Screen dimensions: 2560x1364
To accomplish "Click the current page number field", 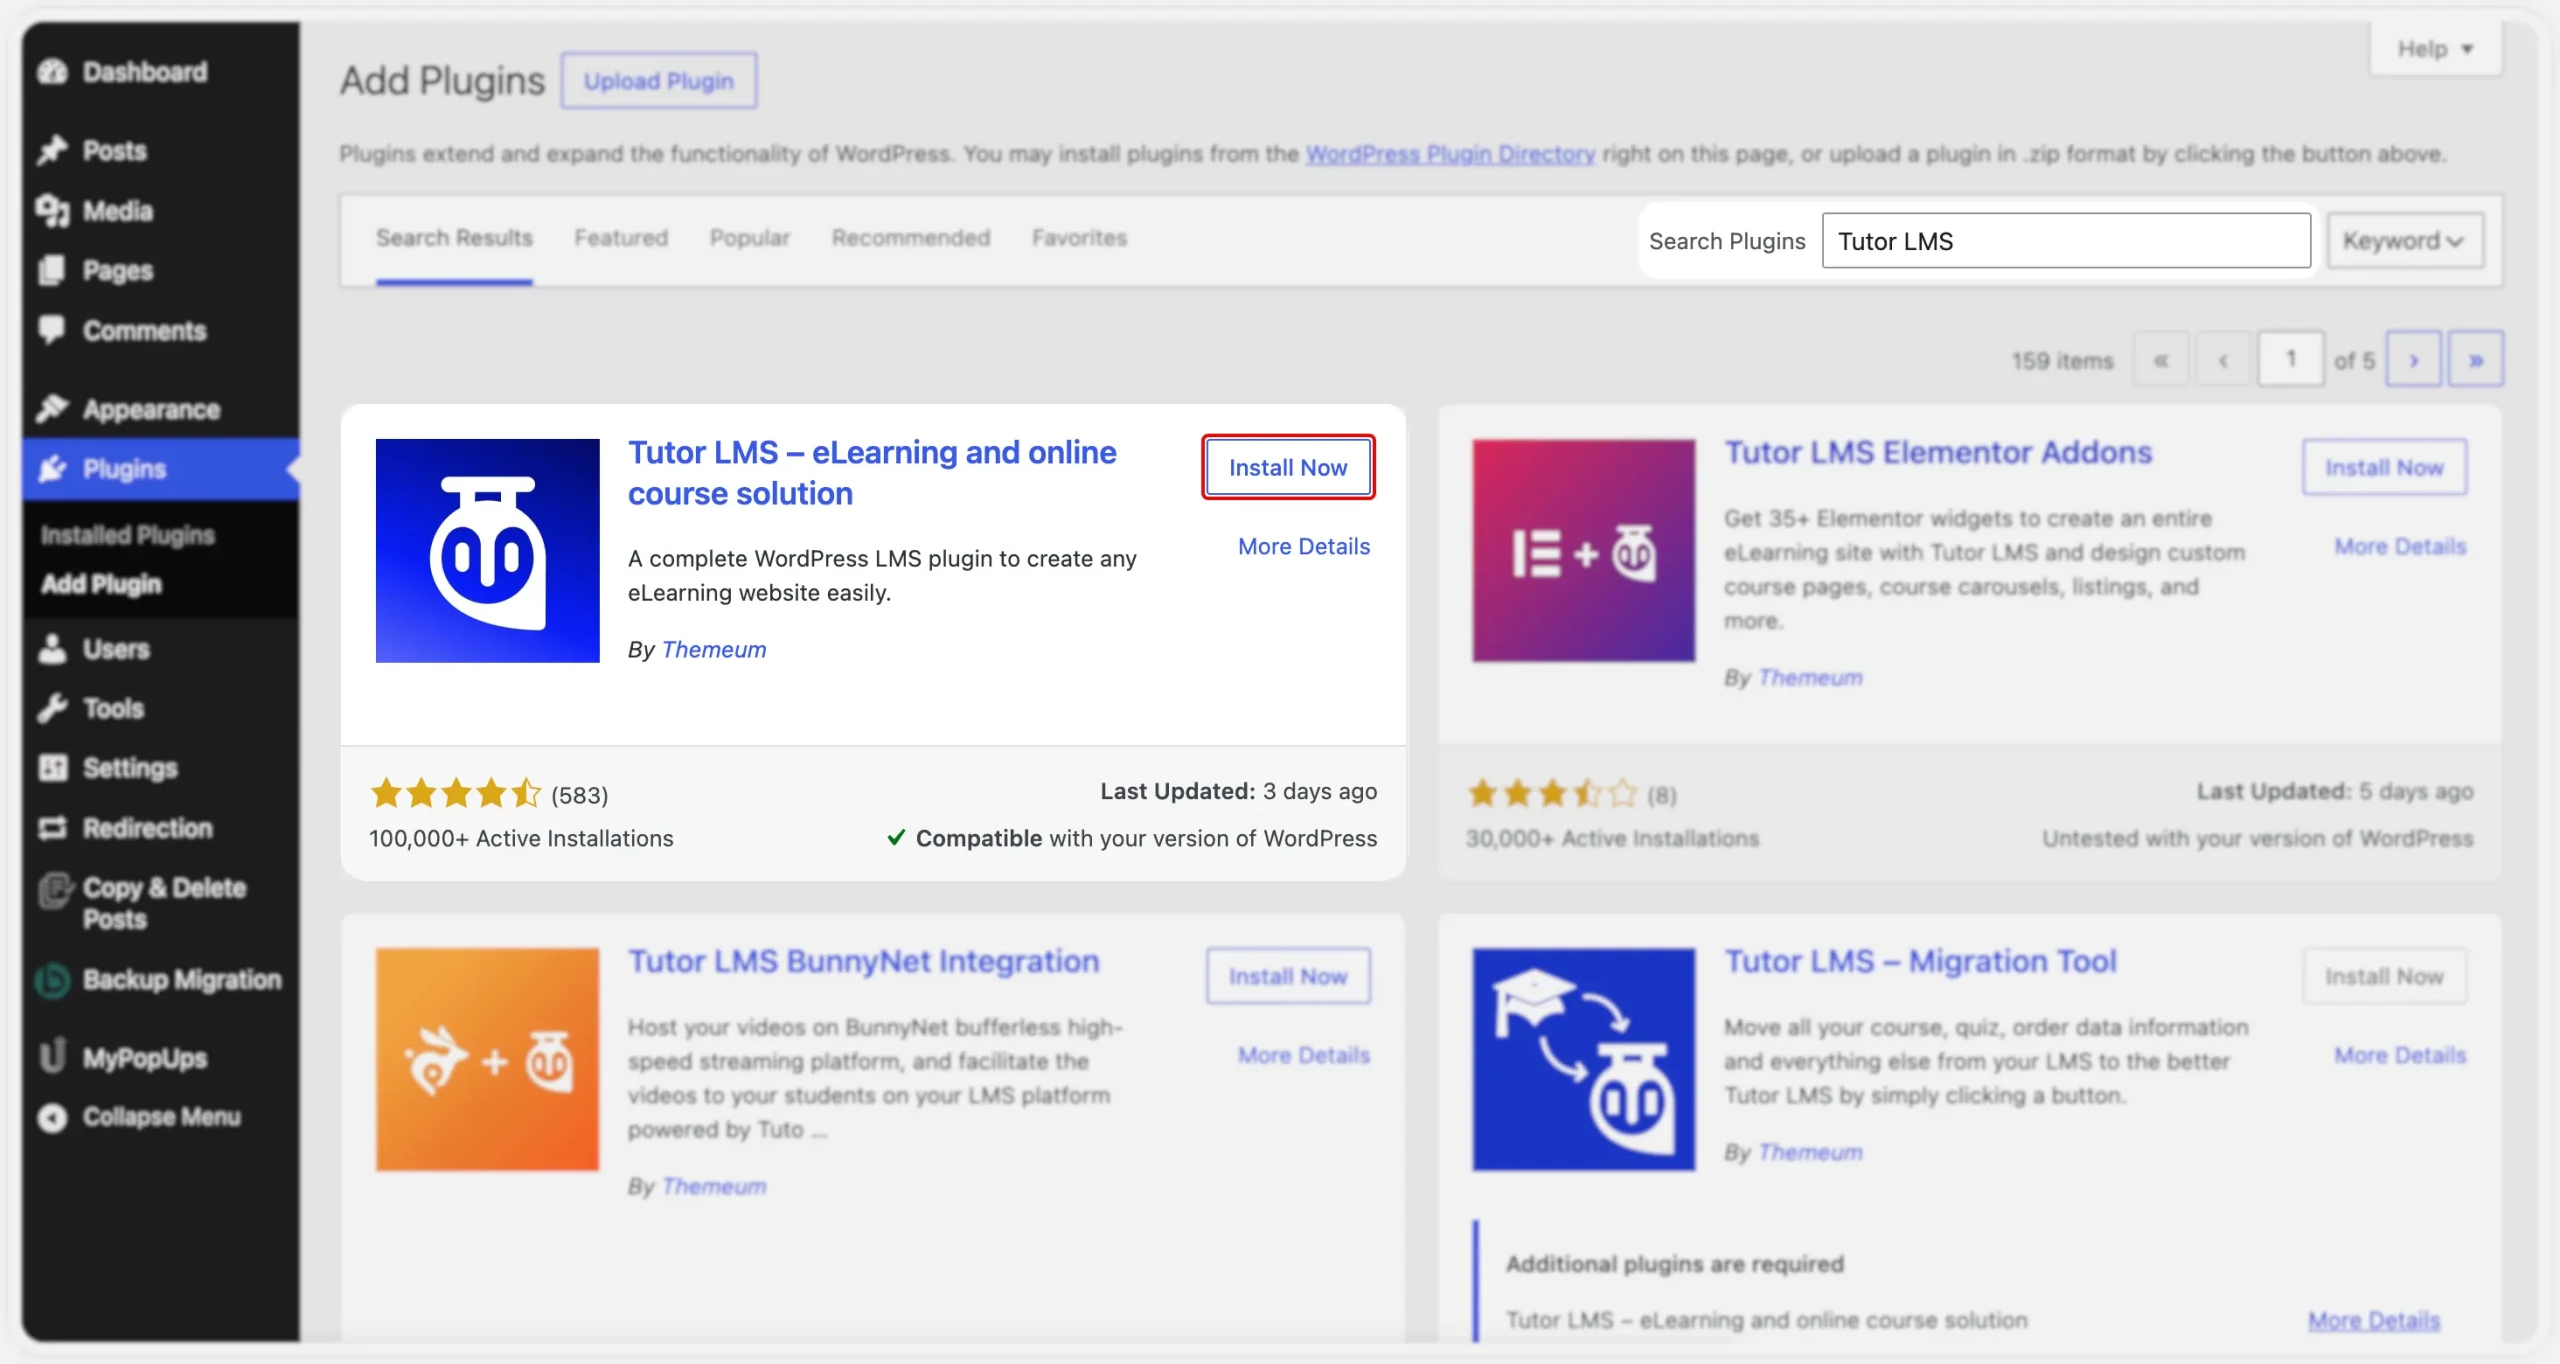I will pos(2290,359).
